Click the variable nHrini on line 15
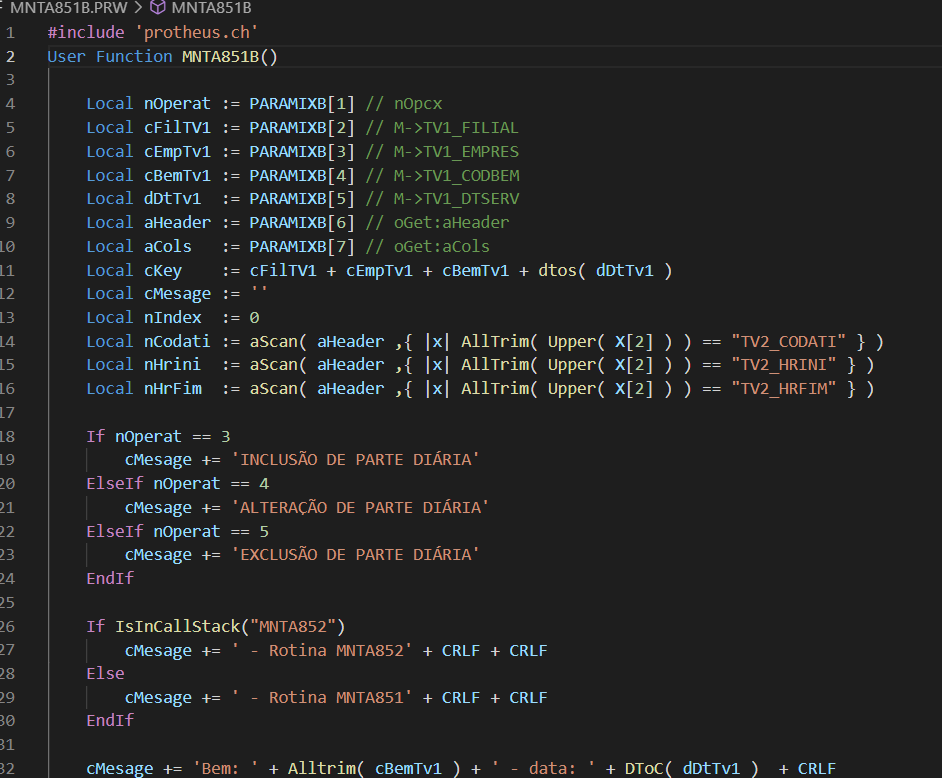The image size is (942, 778). coord(172,365)
